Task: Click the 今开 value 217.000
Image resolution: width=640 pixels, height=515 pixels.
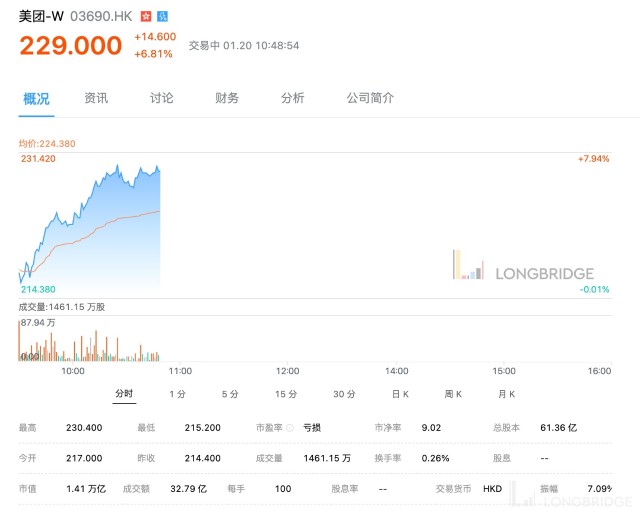Action: [84, 458]
